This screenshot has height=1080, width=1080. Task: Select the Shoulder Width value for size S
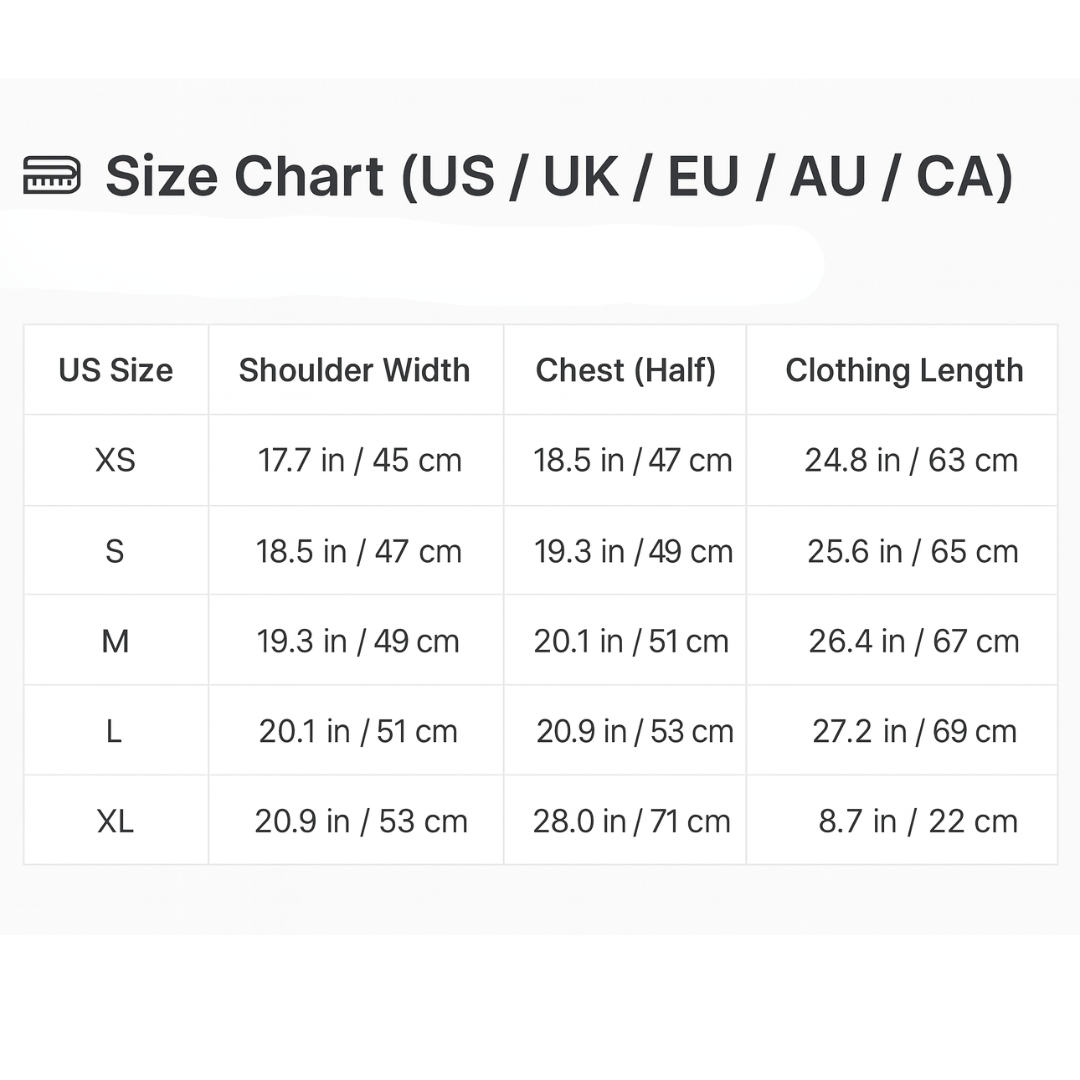pos(359,551)
